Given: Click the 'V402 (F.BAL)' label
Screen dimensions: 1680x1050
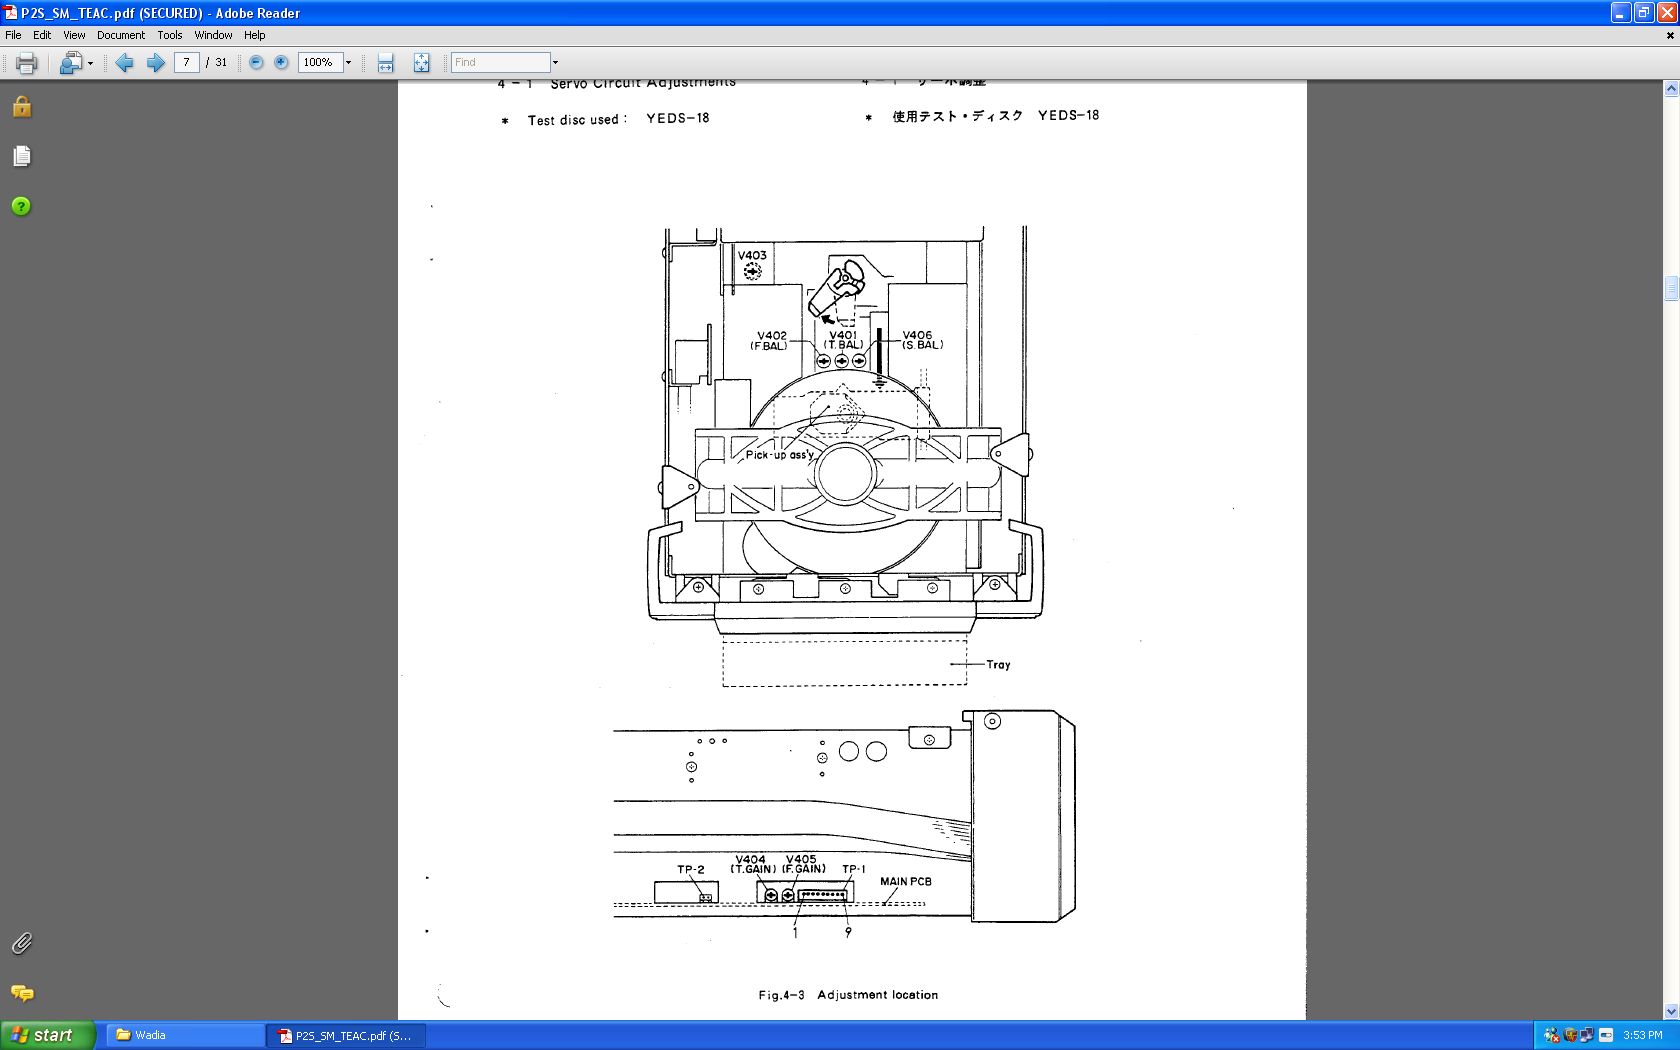Looking at the screenshot, I should [x=770, y=341].
